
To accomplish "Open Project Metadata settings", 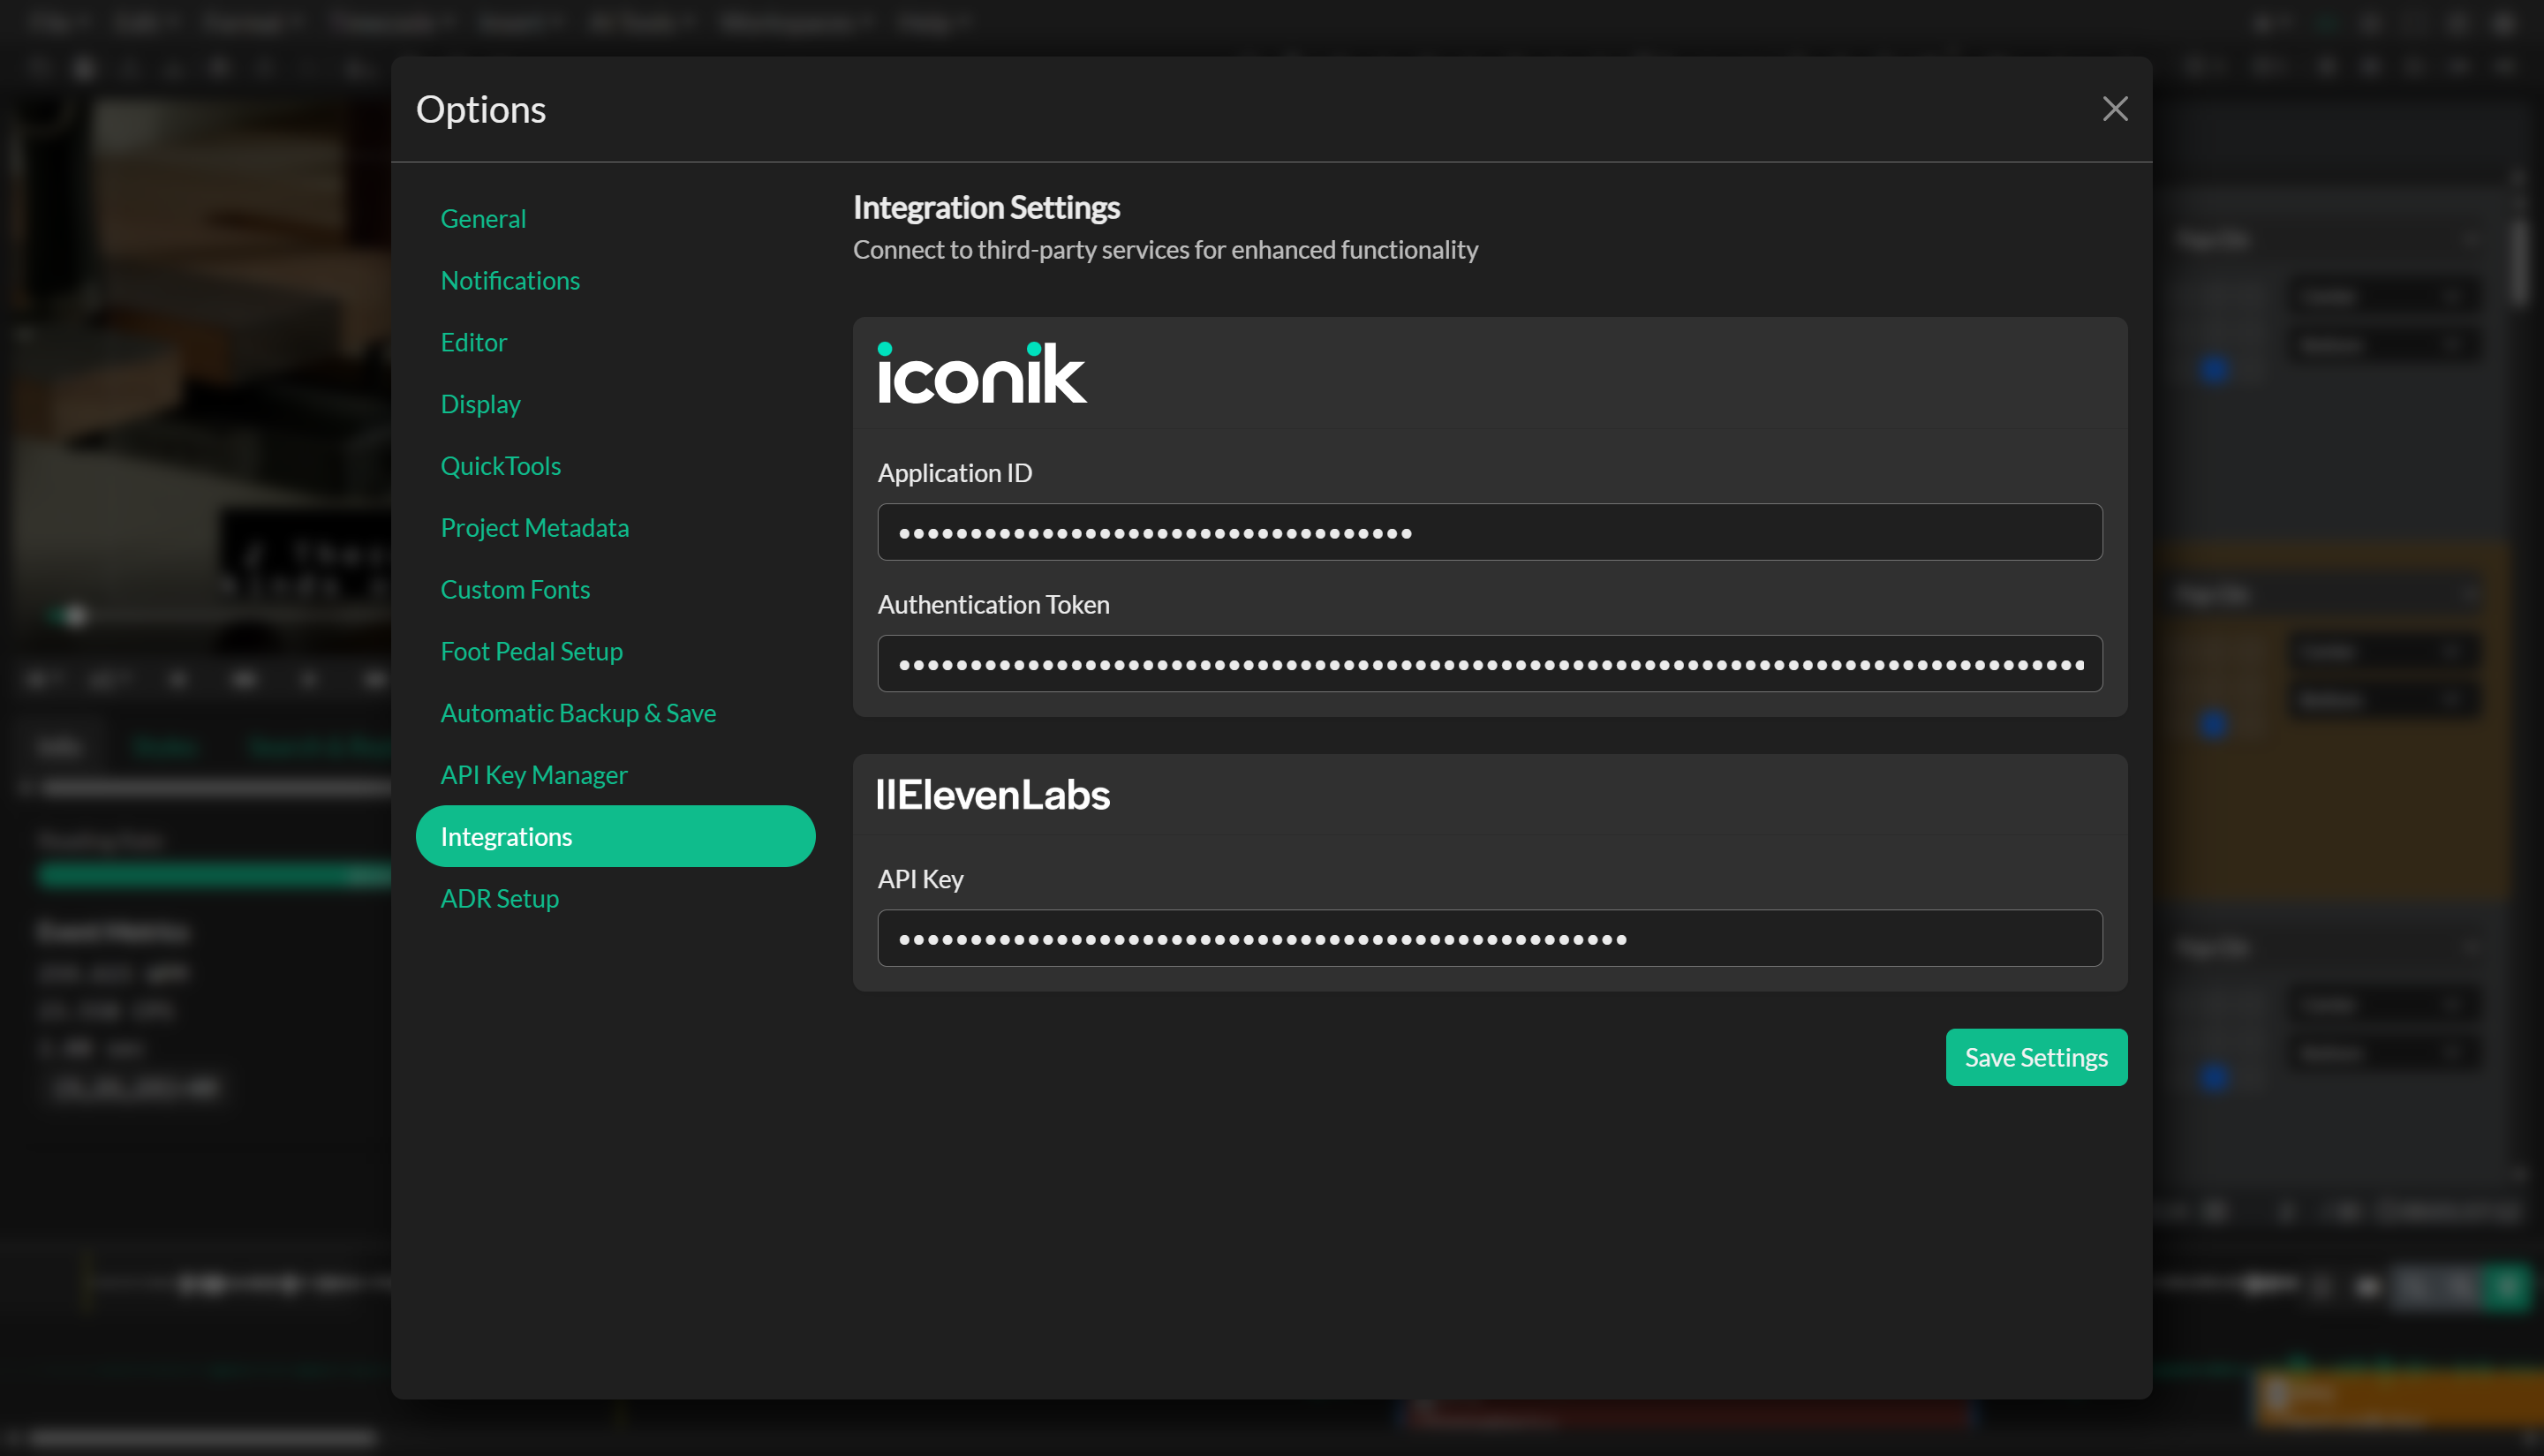I will (535, 527).
